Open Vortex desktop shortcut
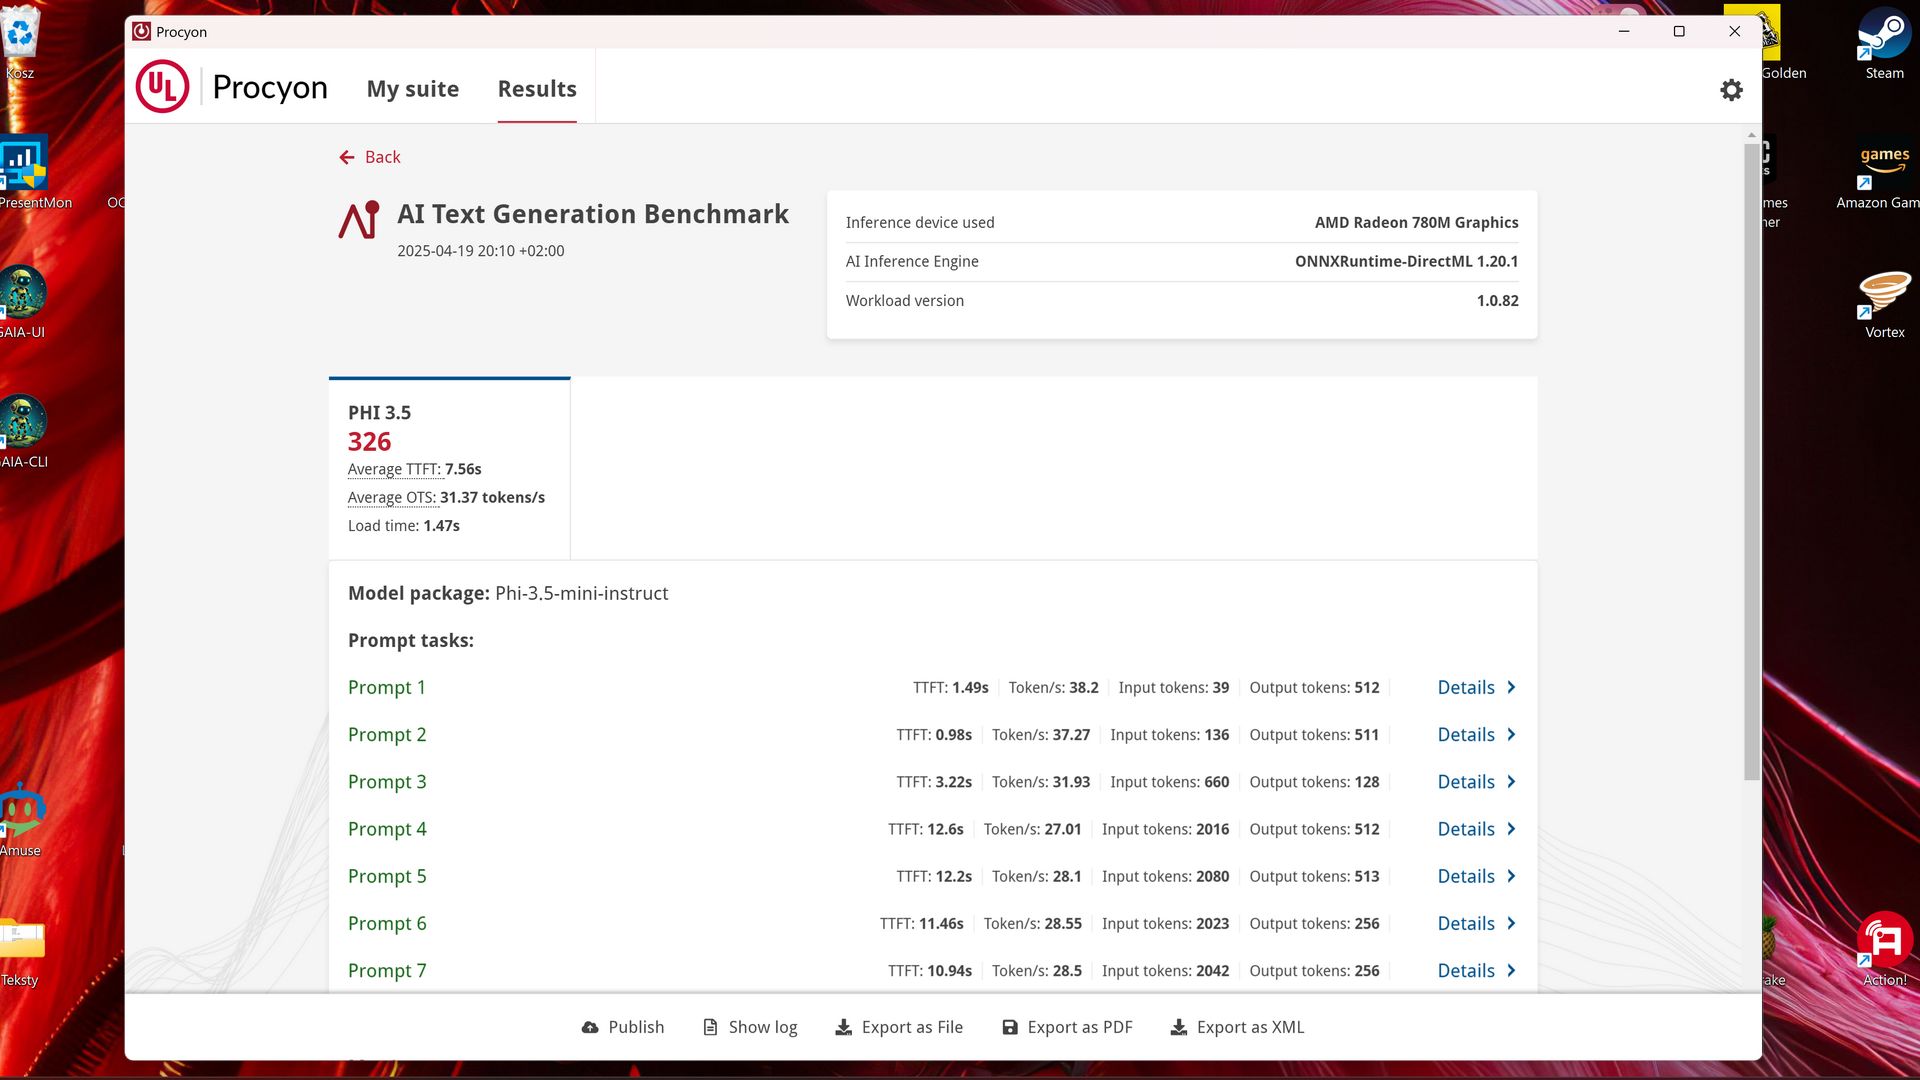The width and height of the screenshot is (1920, 1080). pos(1884,304)
